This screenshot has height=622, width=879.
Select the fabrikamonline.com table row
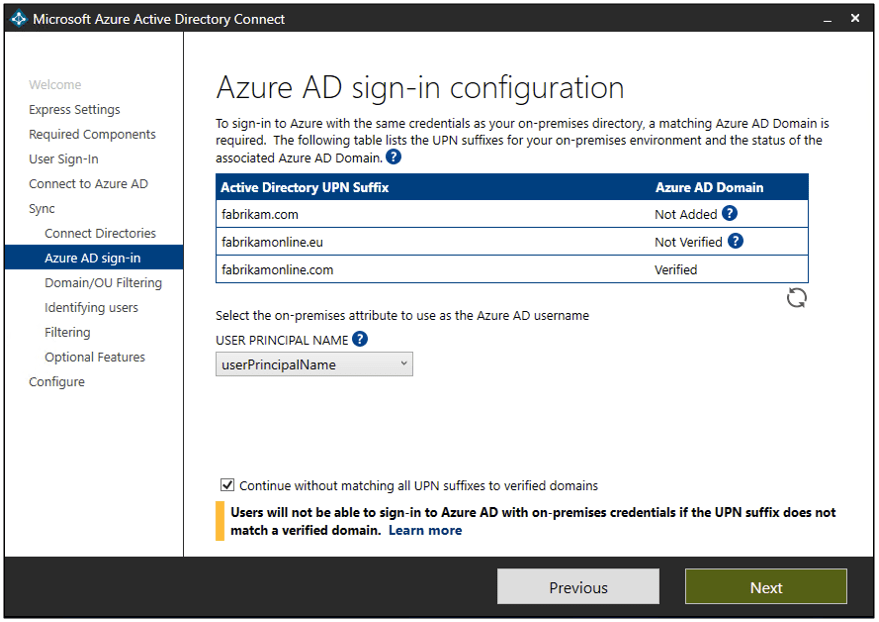coord(511,269)
